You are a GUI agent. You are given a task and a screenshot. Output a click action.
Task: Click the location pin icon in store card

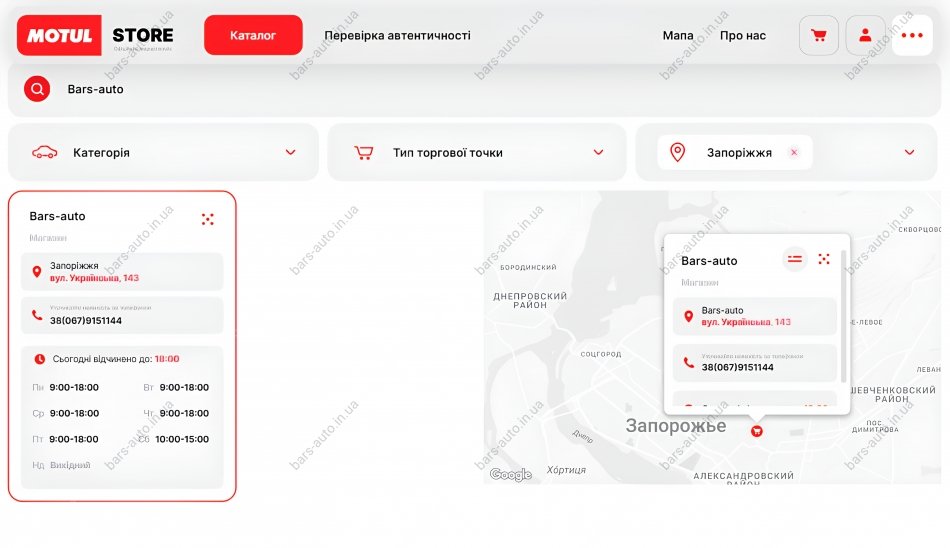[37, 272]
